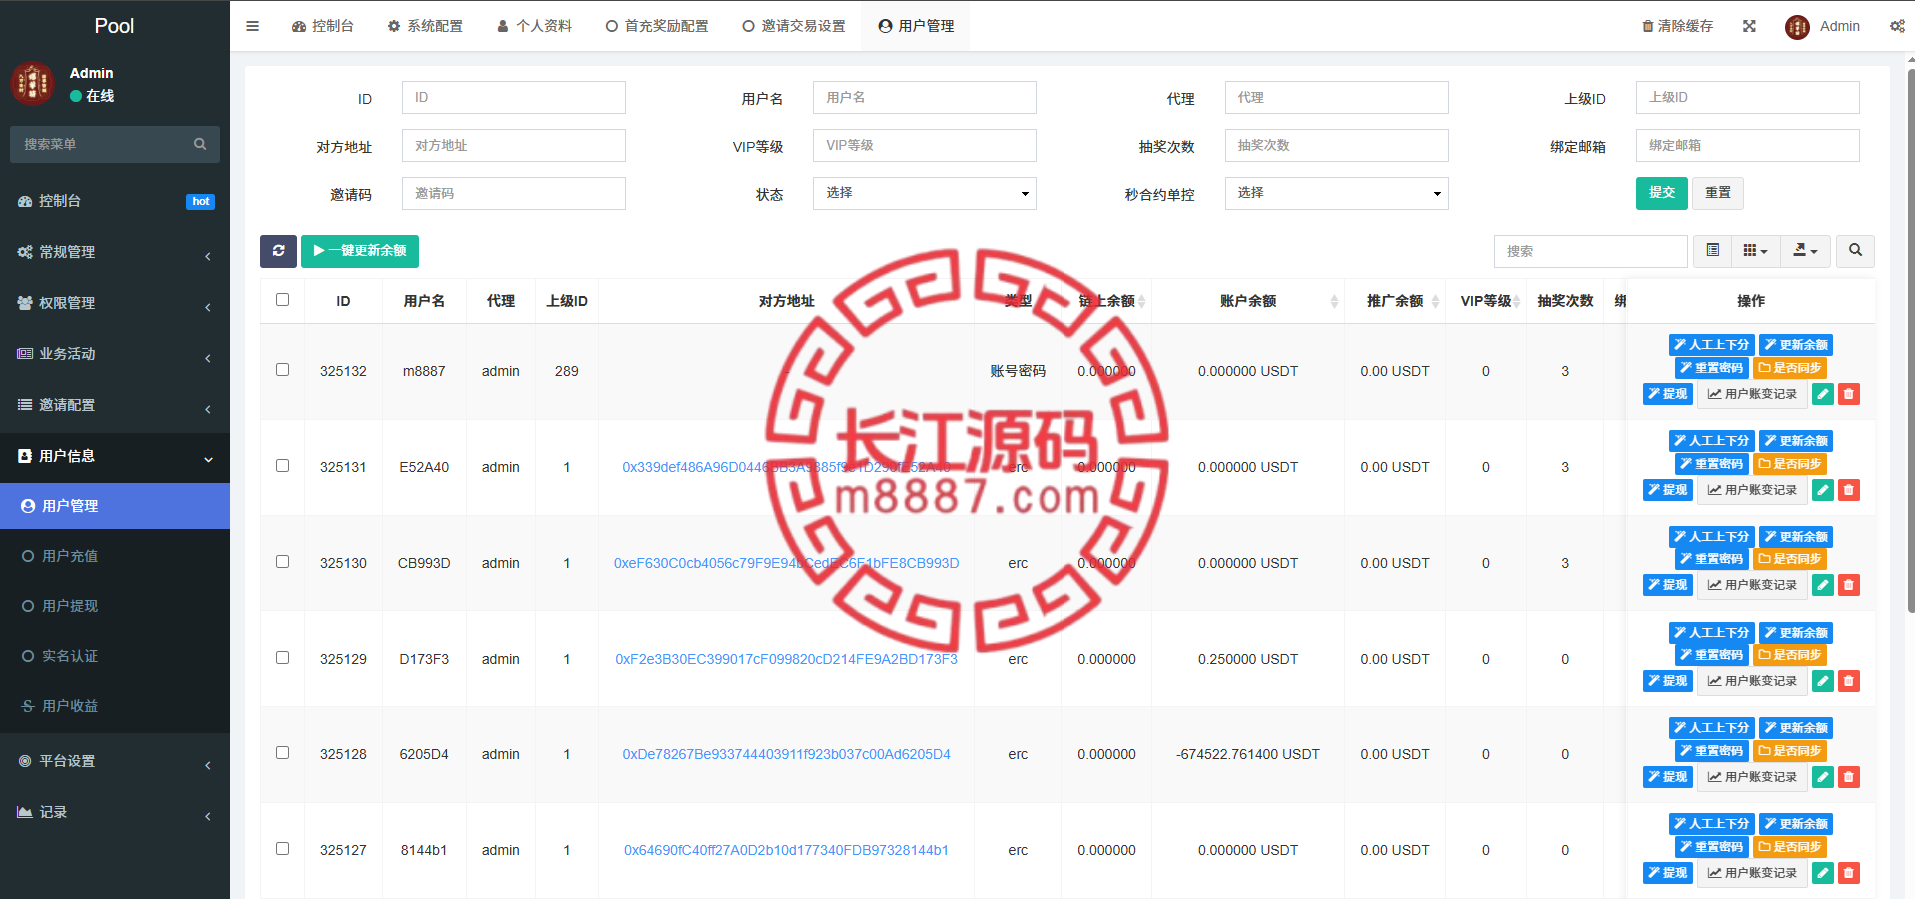Click the page vertical scrollbar

[1910, 340]
